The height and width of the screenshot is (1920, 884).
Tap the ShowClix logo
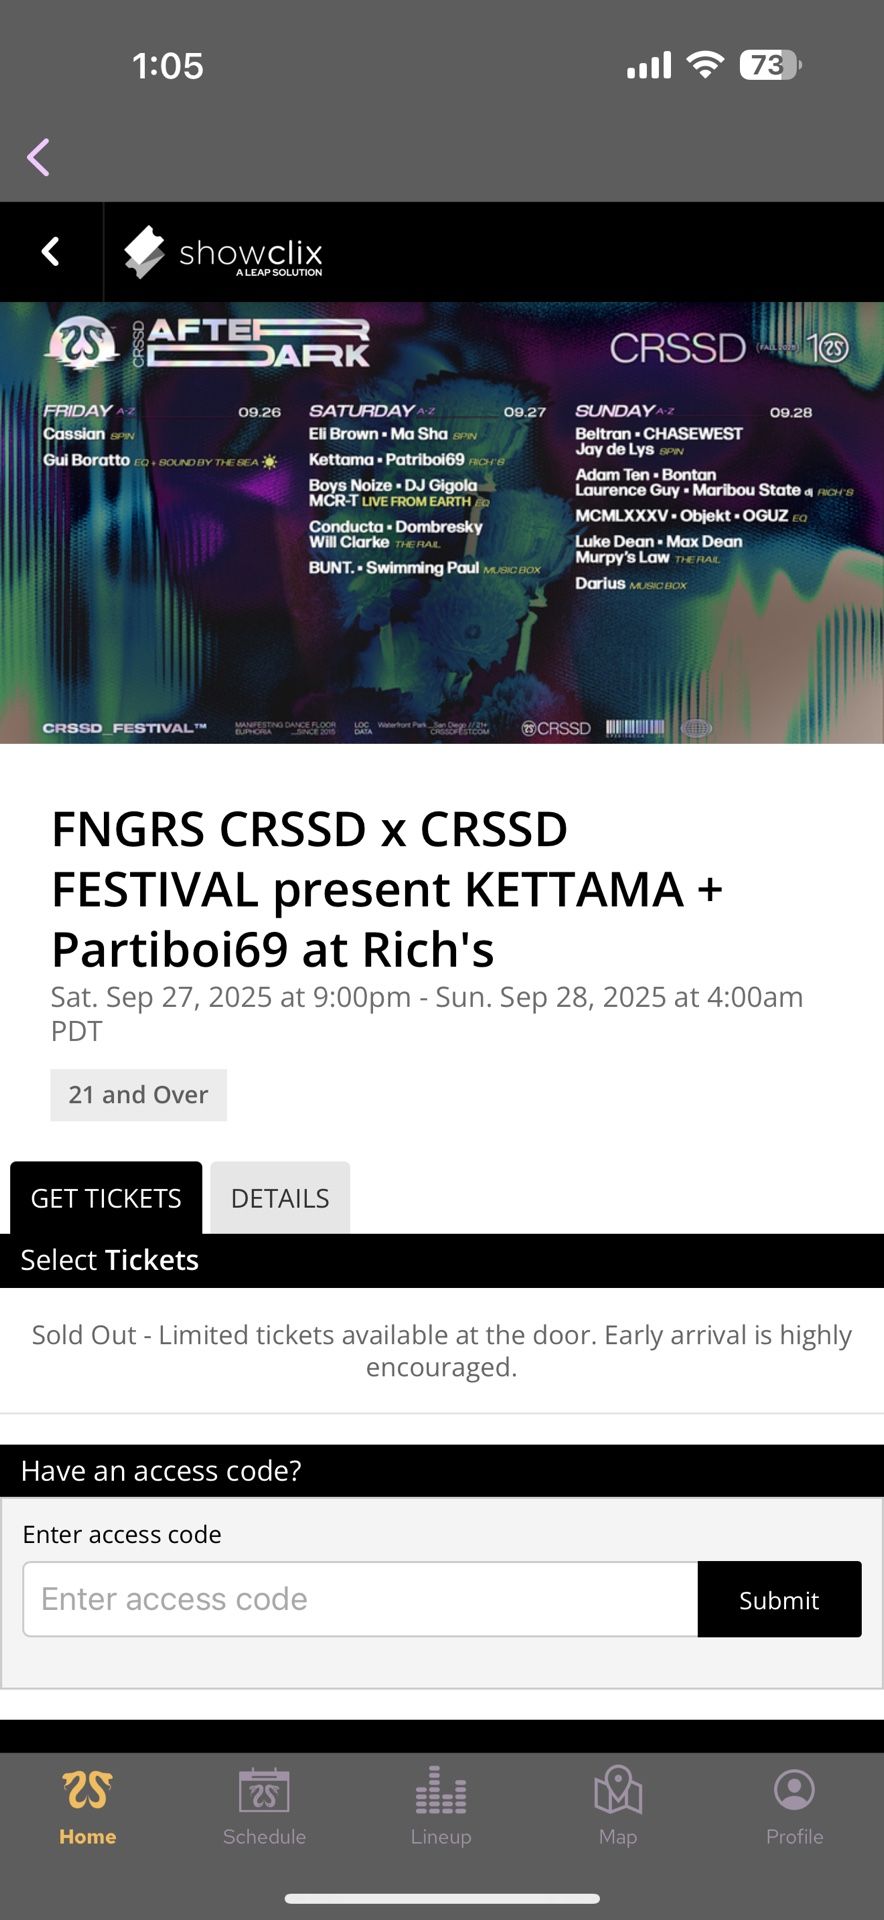pyautogui.click(x=224, y=252)
